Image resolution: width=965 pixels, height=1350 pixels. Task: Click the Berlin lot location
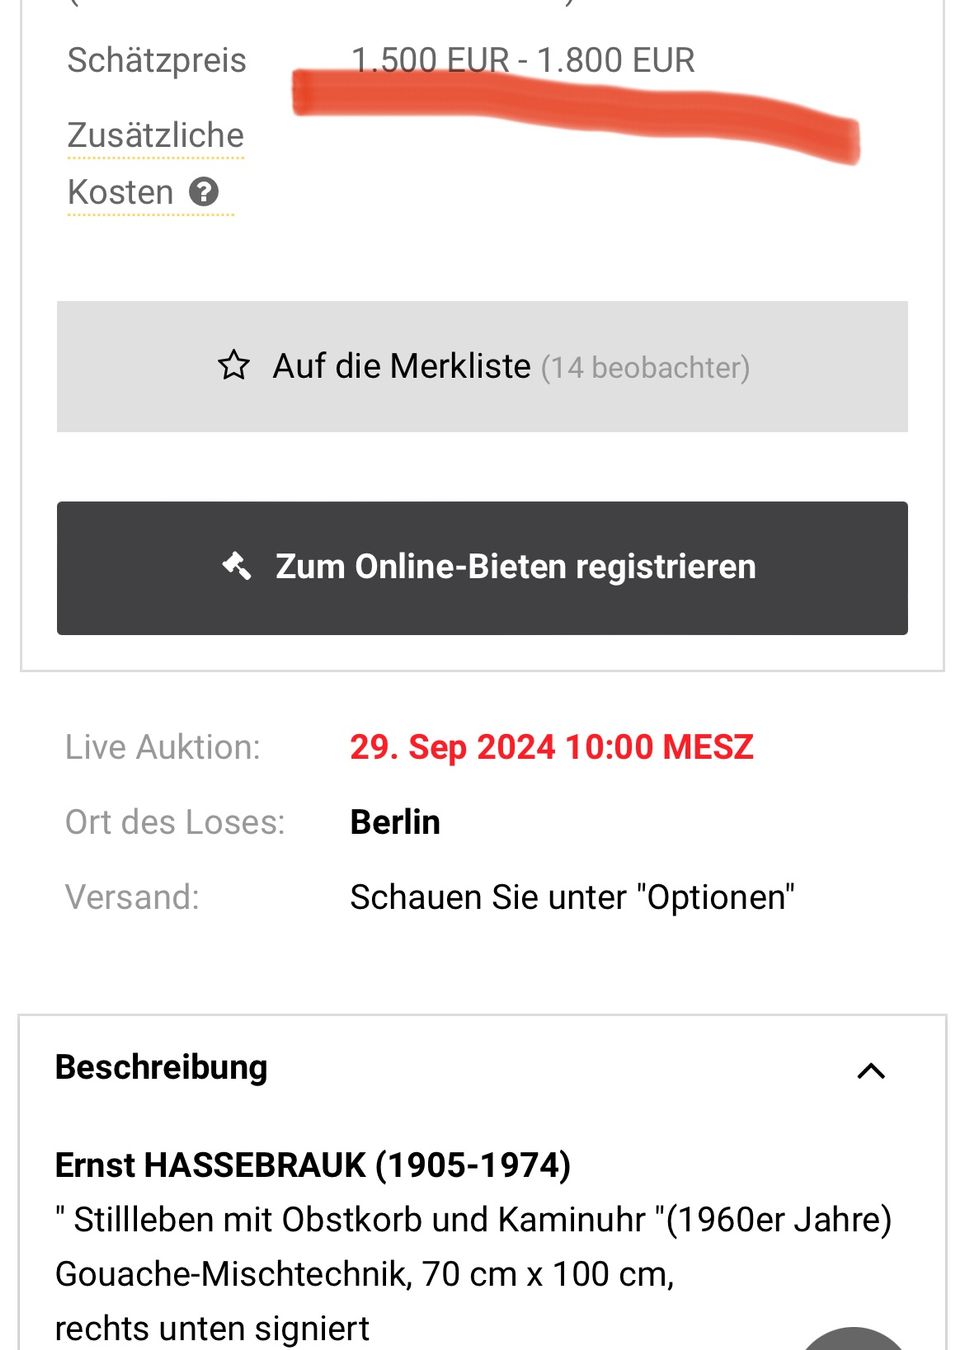(x=395, y=822)
